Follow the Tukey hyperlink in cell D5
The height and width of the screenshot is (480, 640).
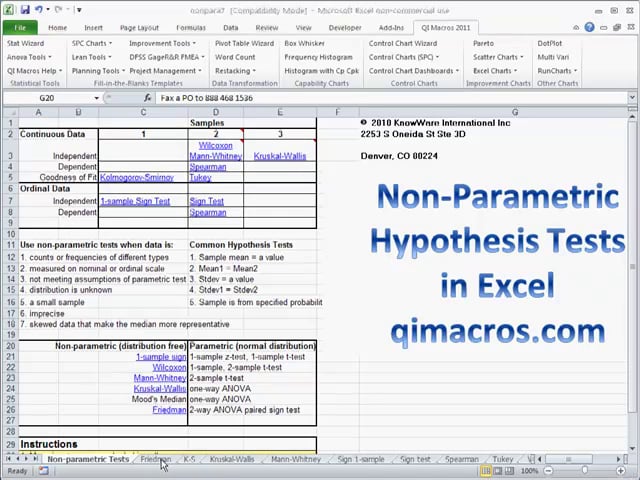[200, 178]
